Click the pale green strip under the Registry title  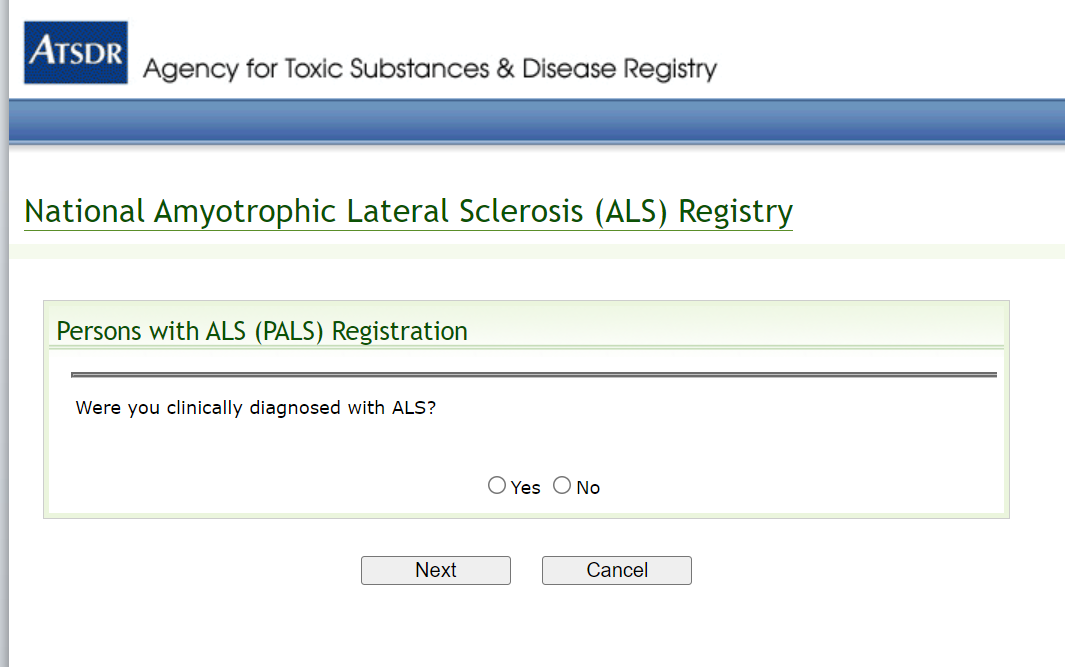[x=536, y=251]
